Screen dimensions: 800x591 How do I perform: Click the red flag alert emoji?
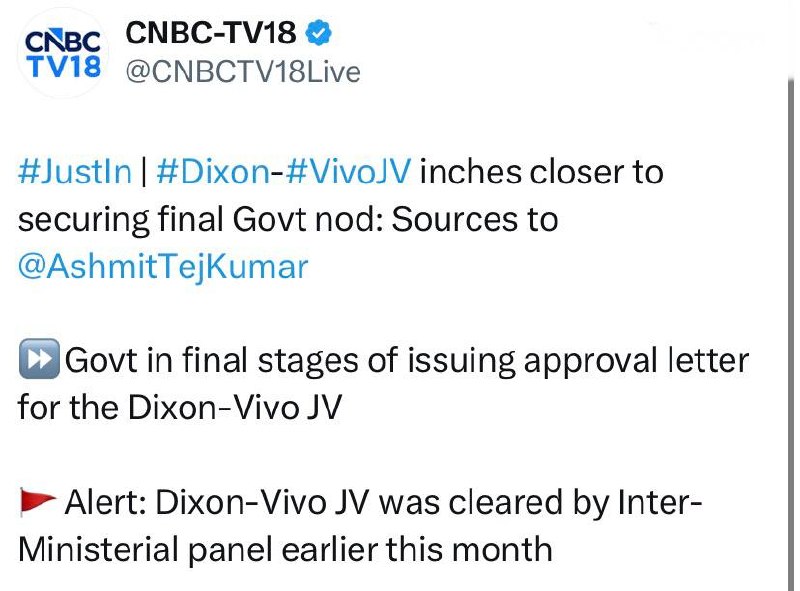pyautogui.click(x=37, y=501)
